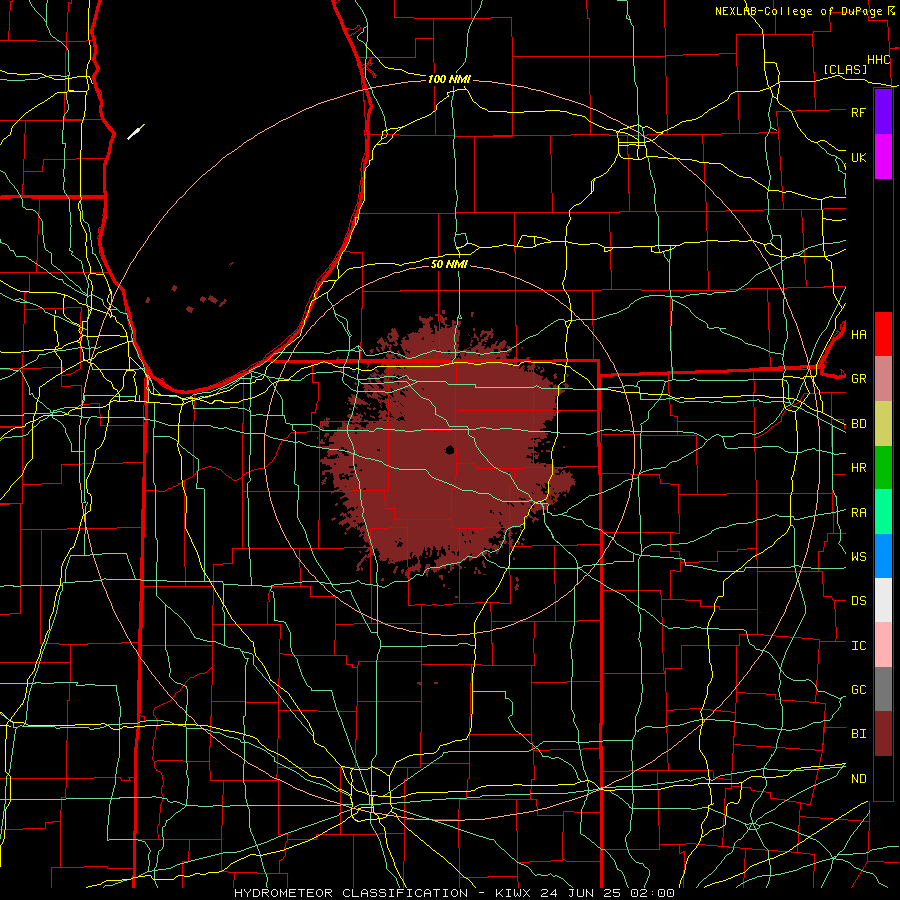
Task: Click the "[CLAS]" units label
Action: pyautogui.click(x=845, y=69)
